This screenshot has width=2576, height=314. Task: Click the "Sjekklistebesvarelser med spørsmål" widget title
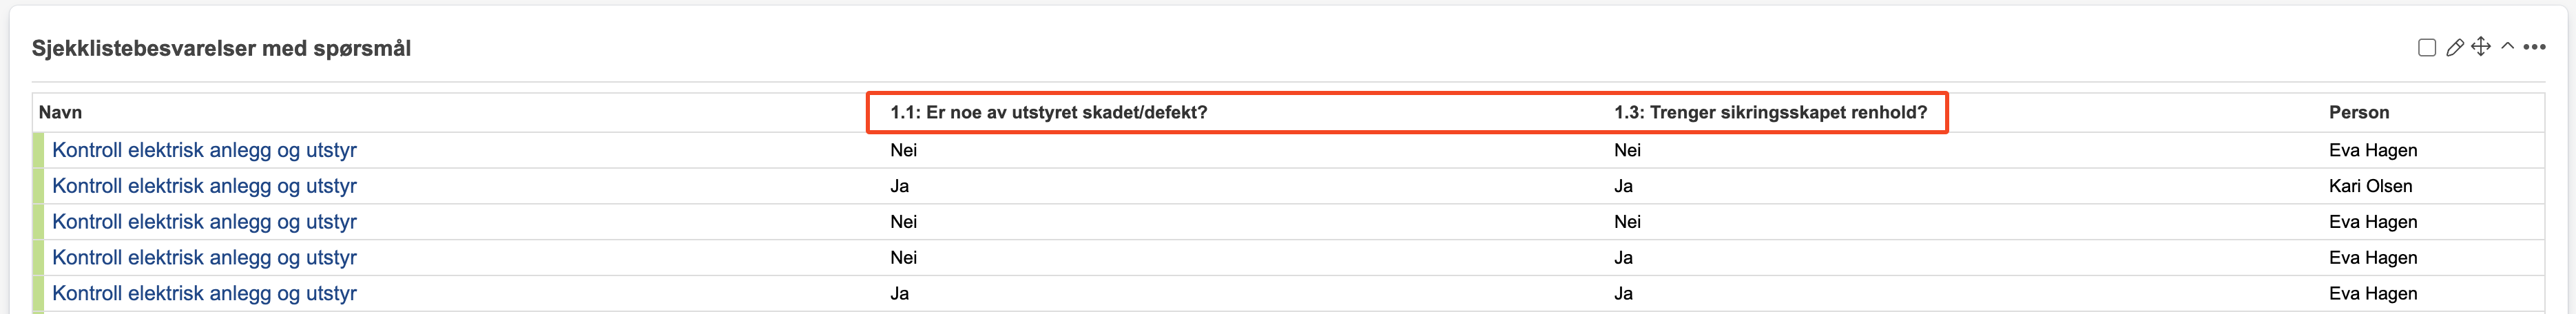click(x=221, y=49)
